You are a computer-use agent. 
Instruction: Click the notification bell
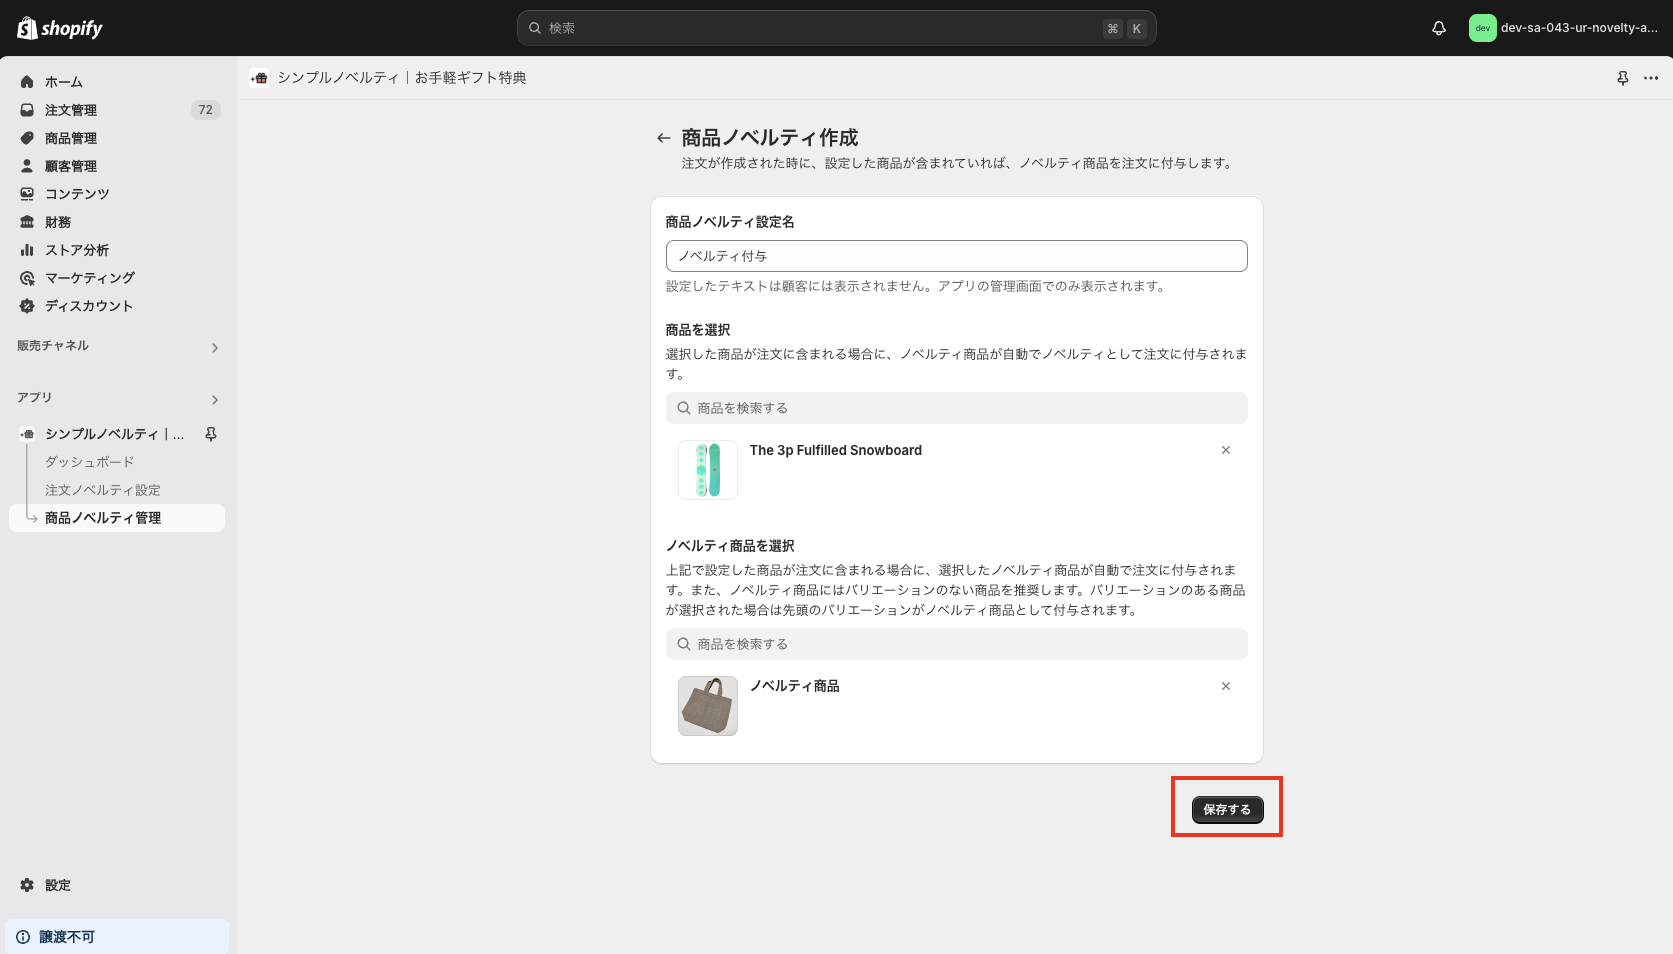pyautogui.click(x=1438, y=28)
